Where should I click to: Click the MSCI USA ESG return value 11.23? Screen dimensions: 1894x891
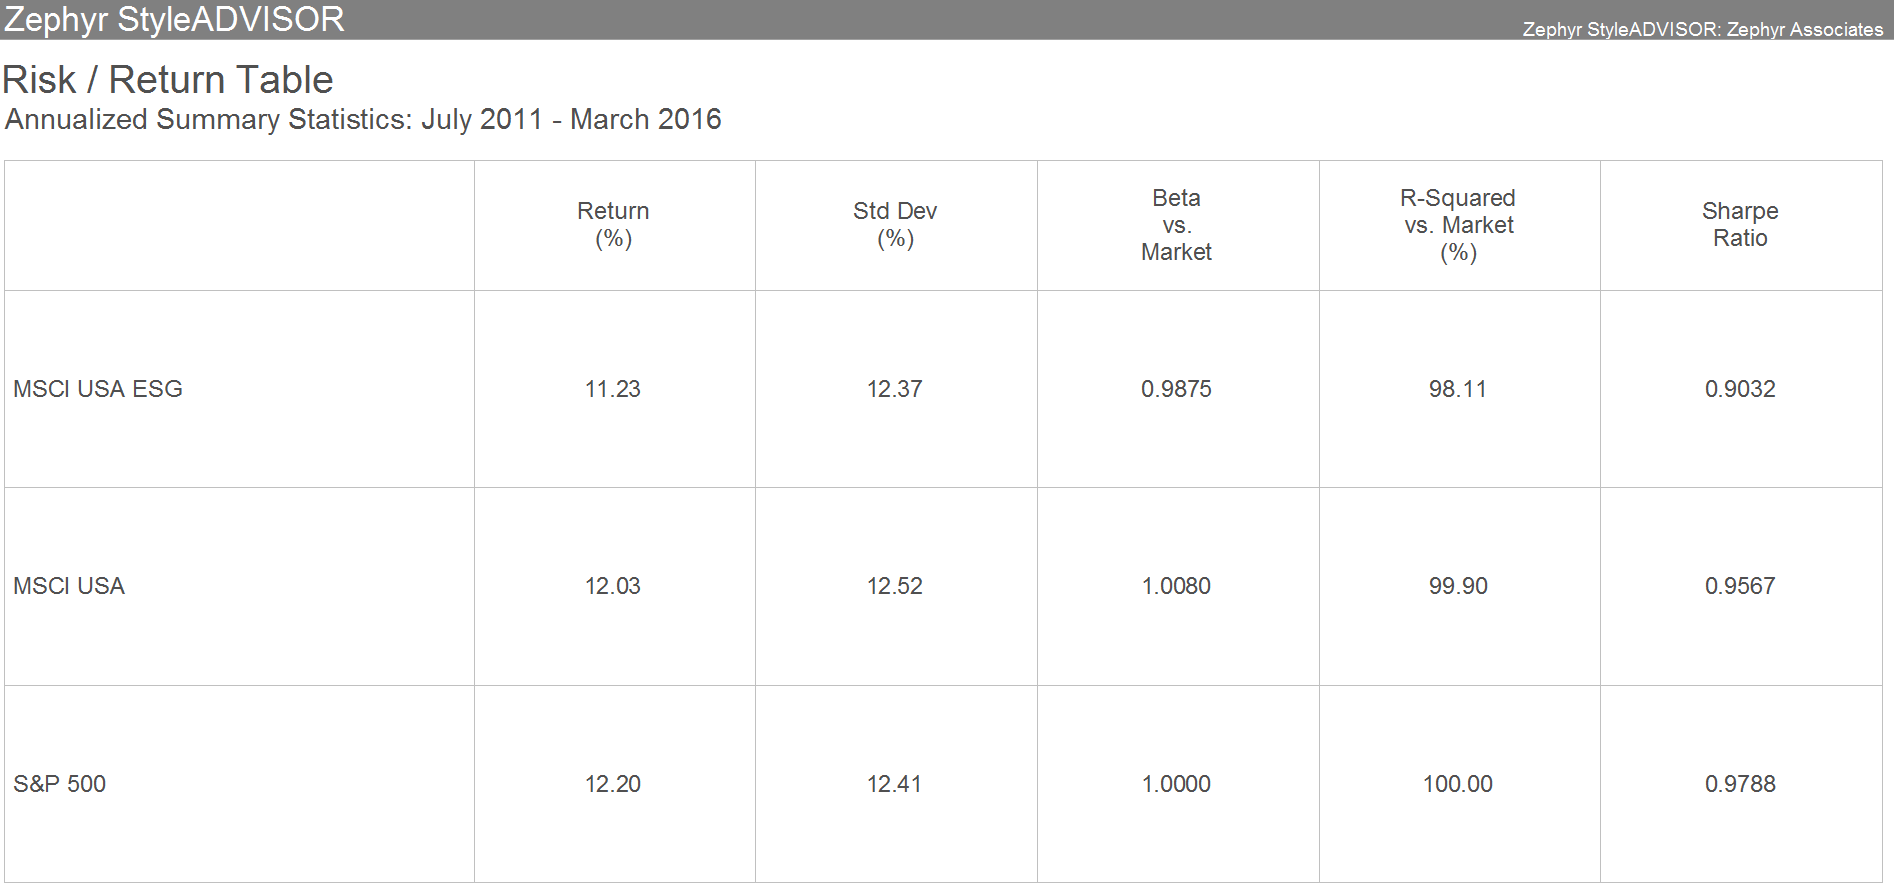613,389
